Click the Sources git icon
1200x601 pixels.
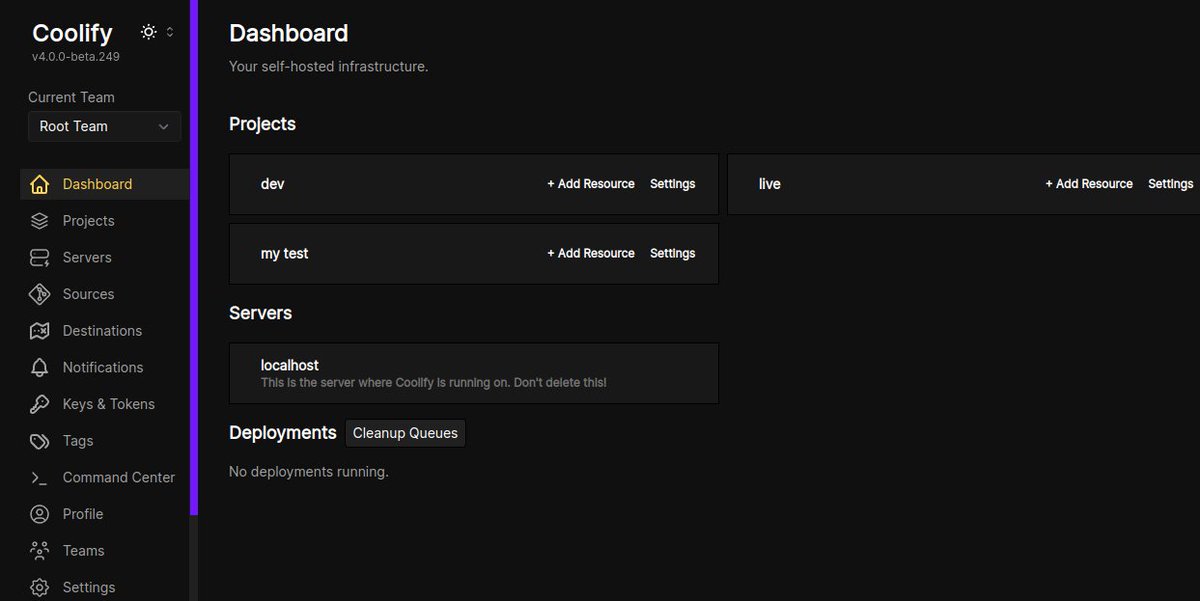click(x=39, y=294)
